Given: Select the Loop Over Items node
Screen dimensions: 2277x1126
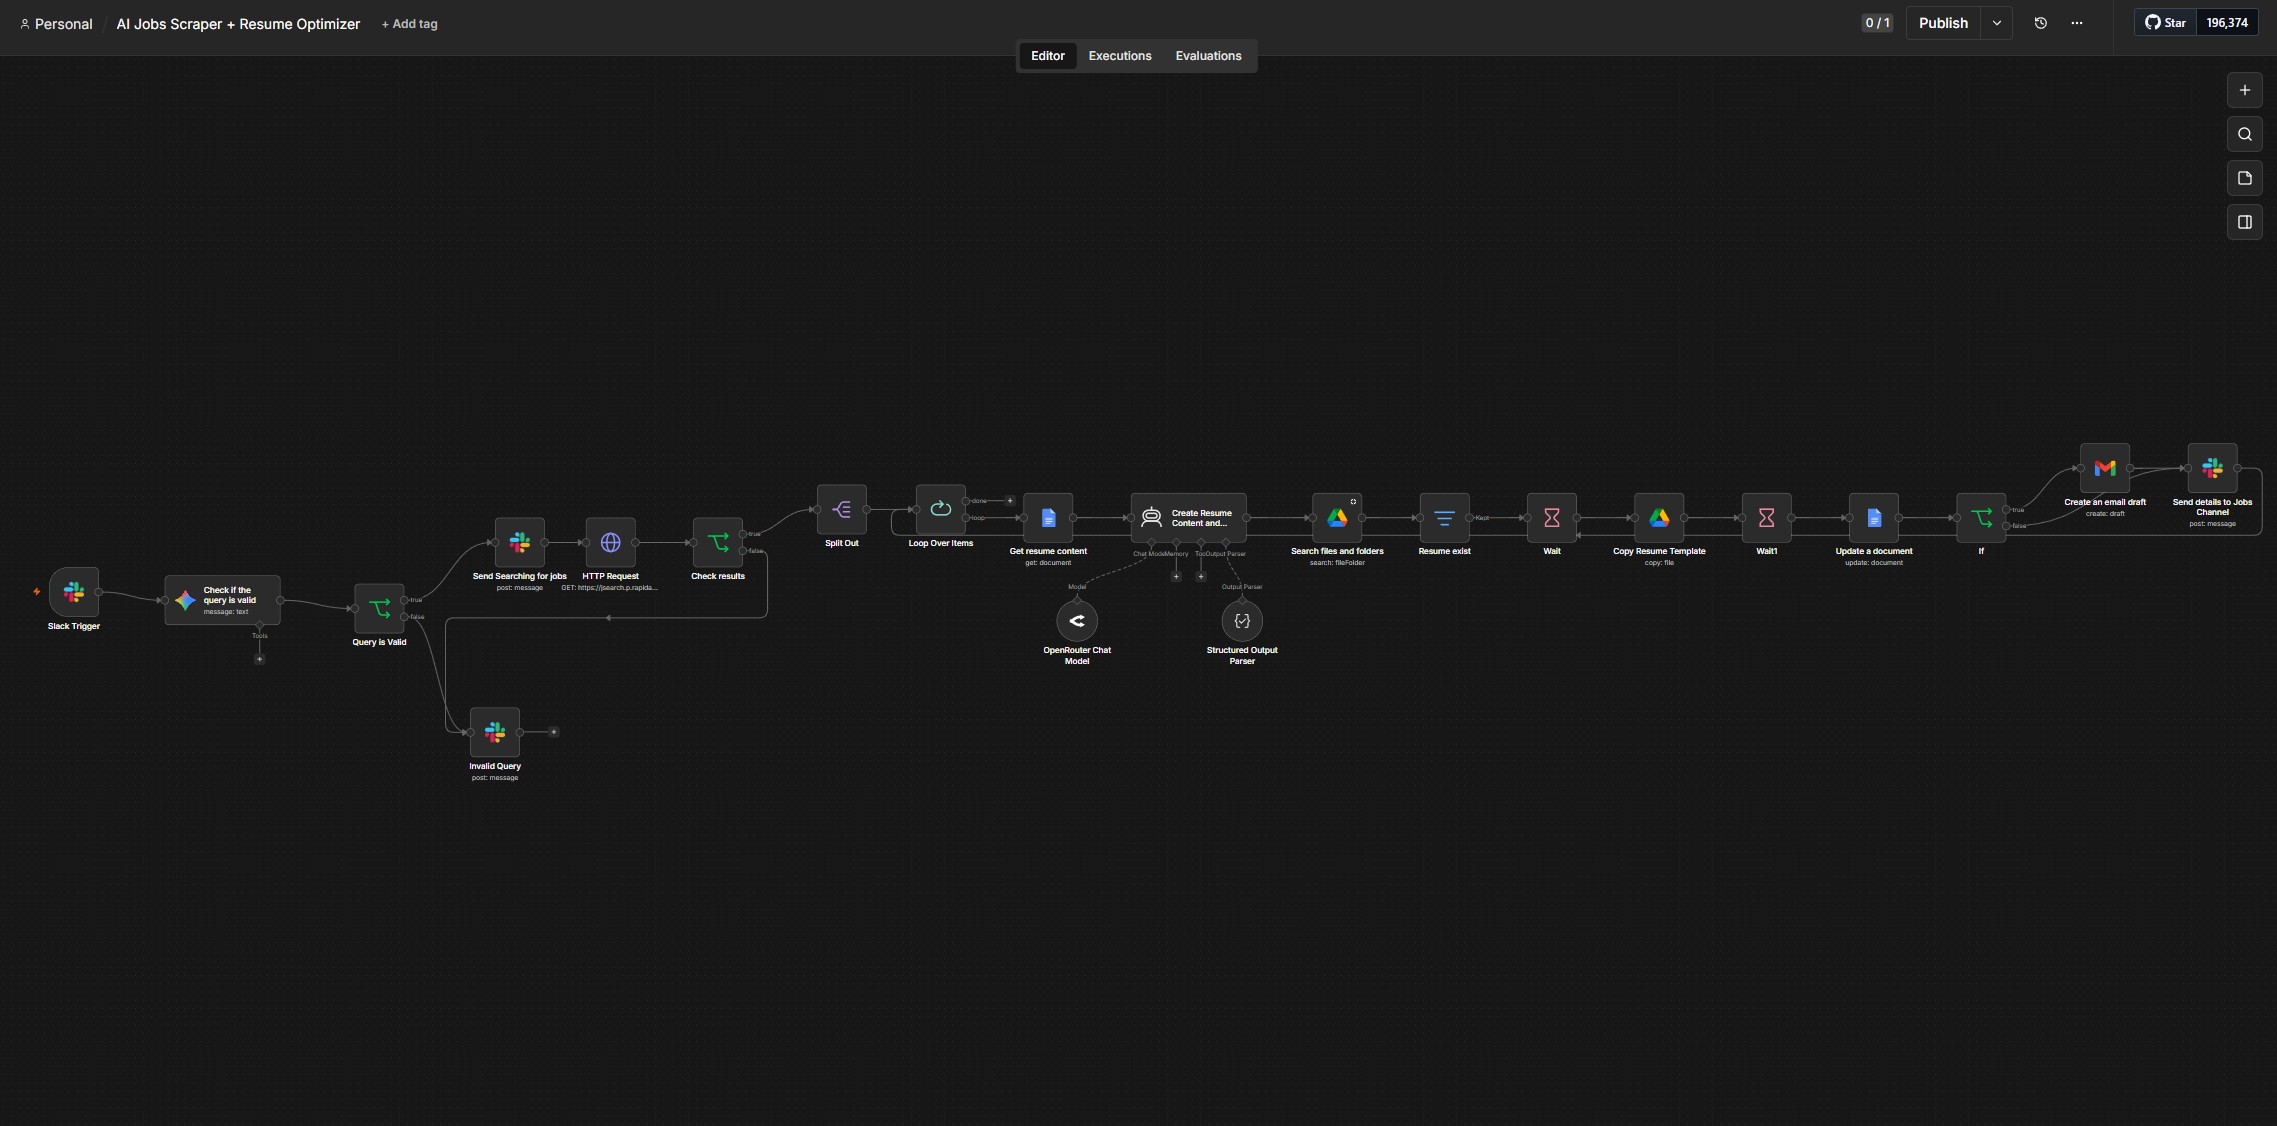Looking at the screenshot, I should click(x=940, y=510).
